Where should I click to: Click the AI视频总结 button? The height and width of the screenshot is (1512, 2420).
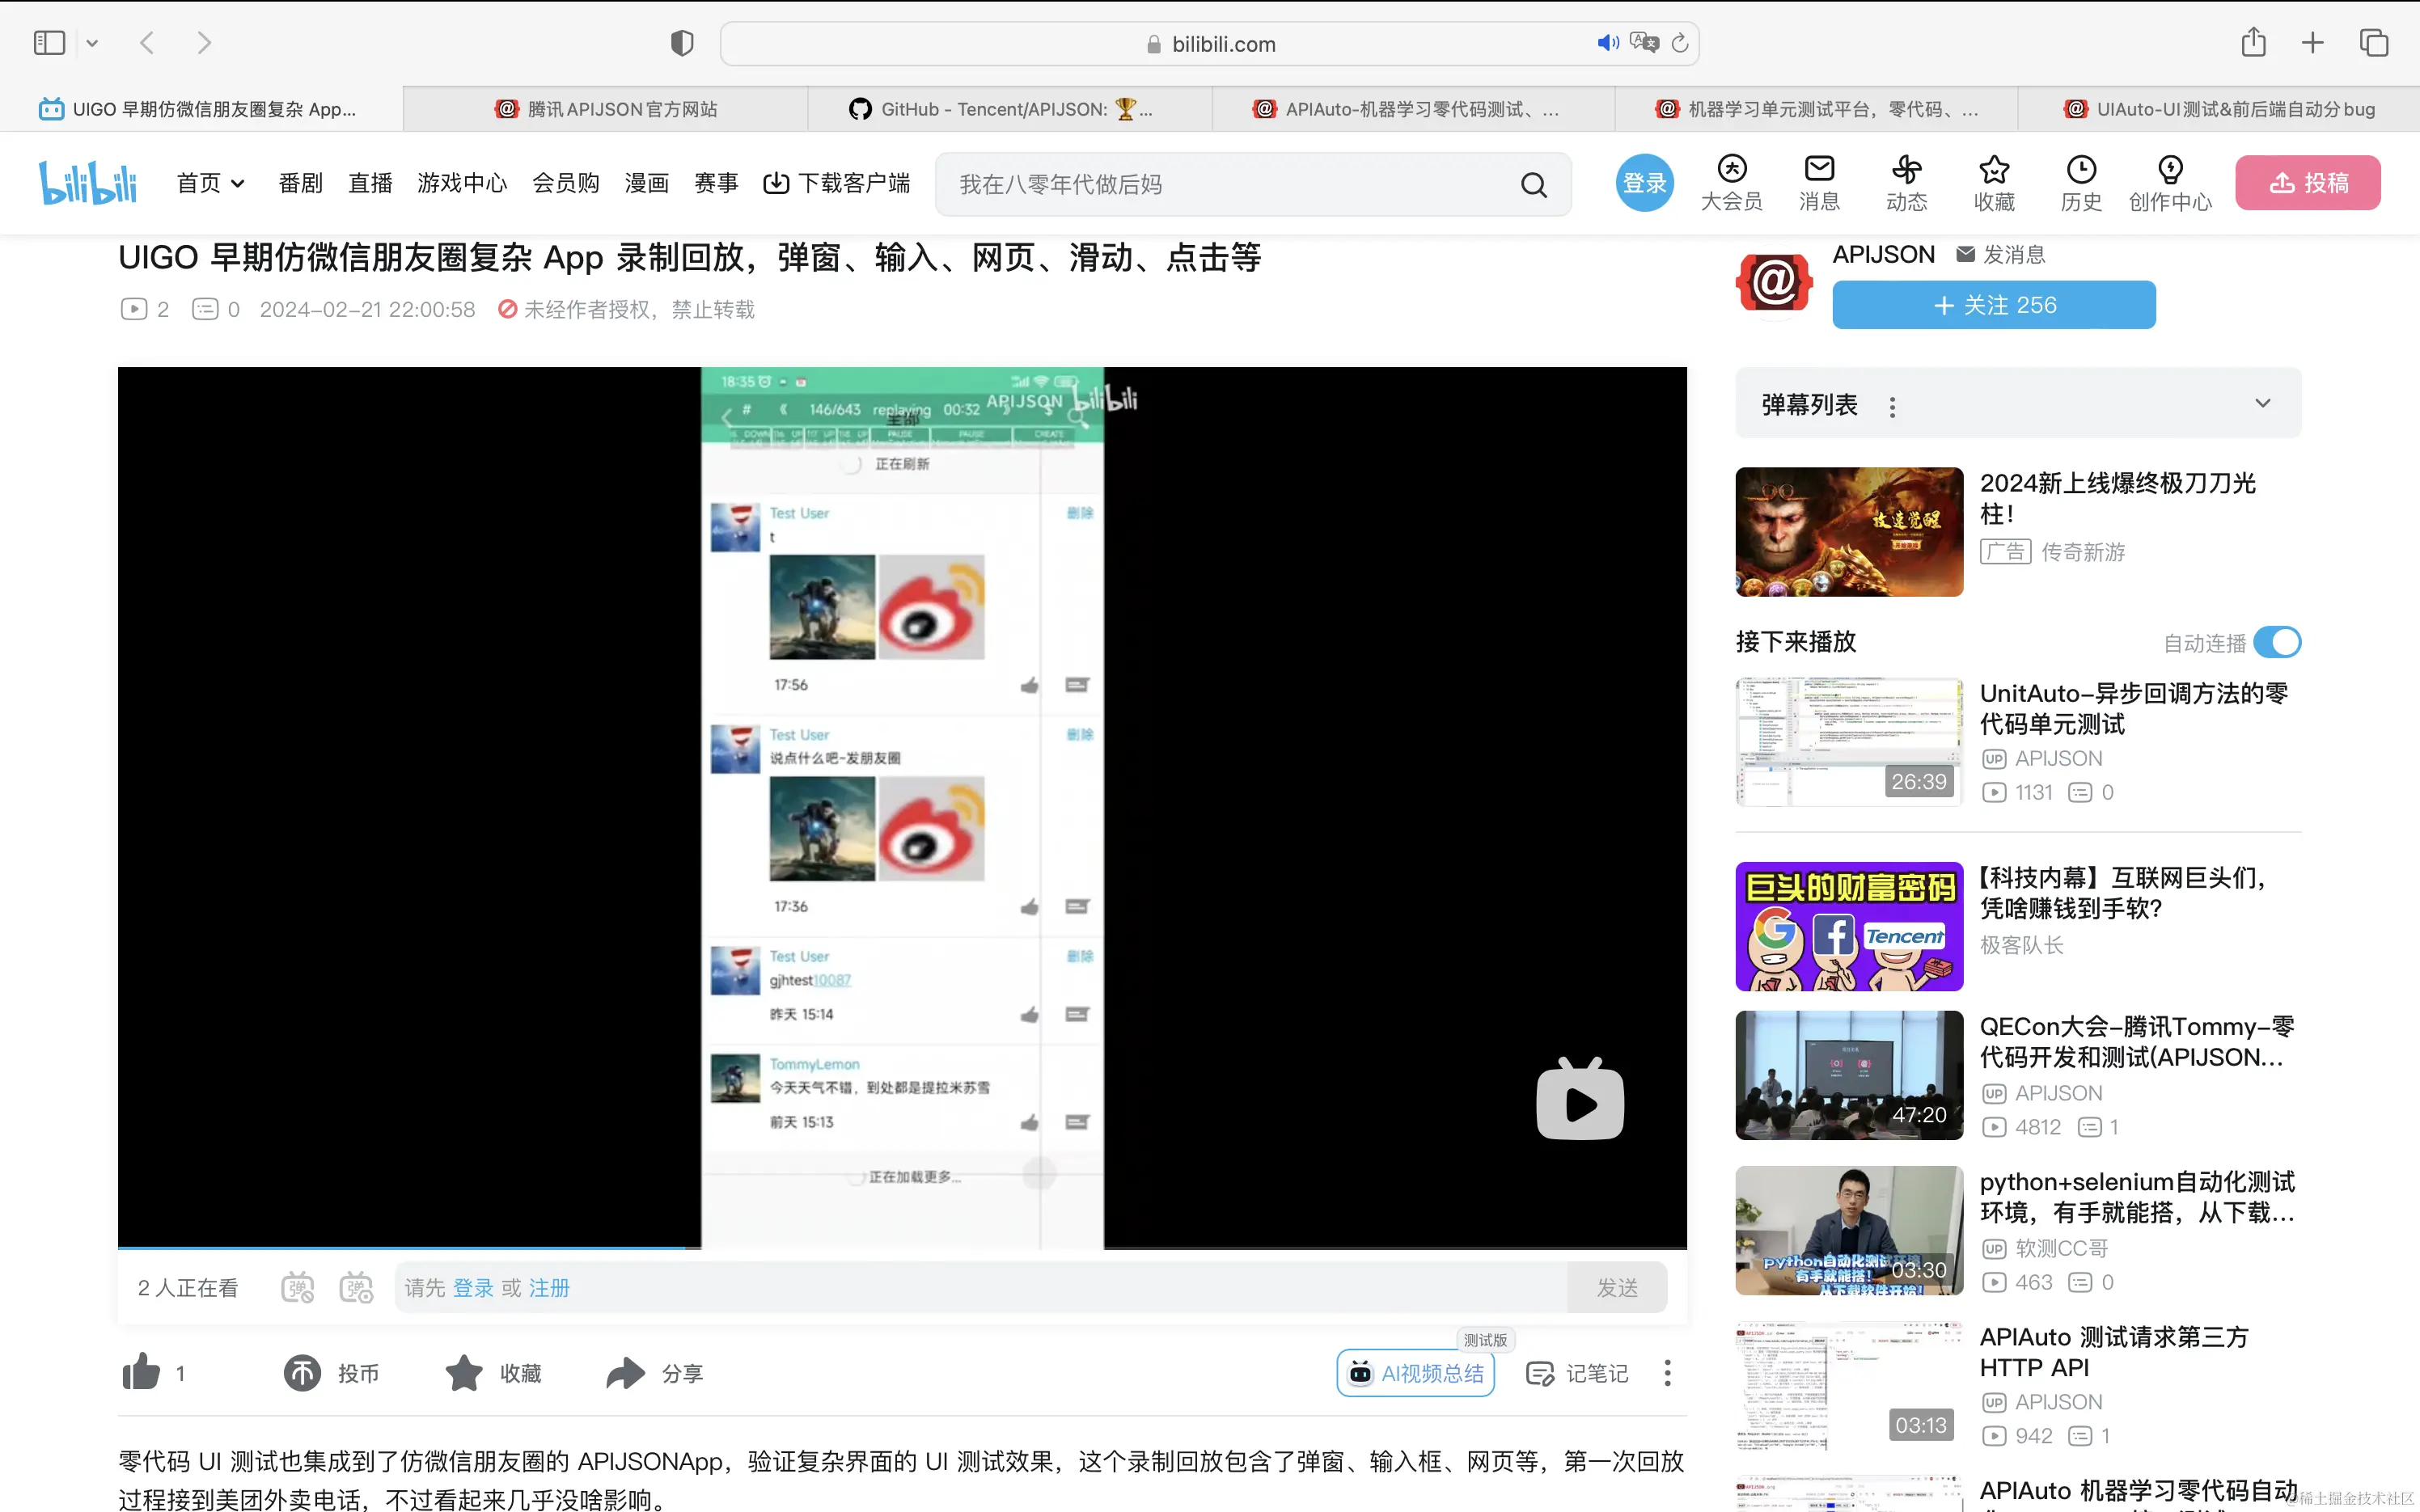pyautogui.click(x=1415, y=1373)
